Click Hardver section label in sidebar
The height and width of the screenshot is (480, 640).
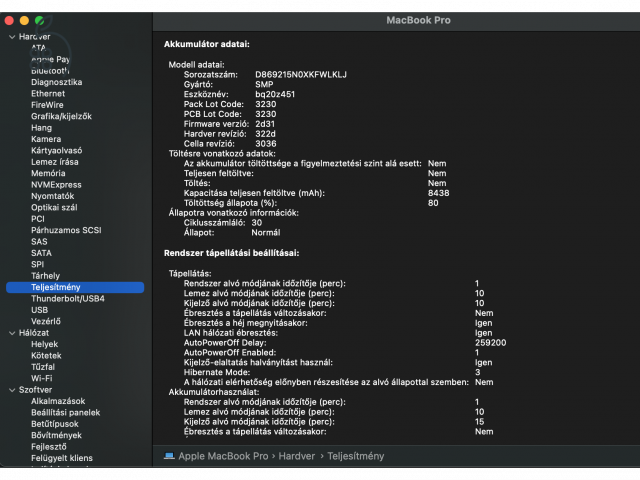[x=34, y=37]
